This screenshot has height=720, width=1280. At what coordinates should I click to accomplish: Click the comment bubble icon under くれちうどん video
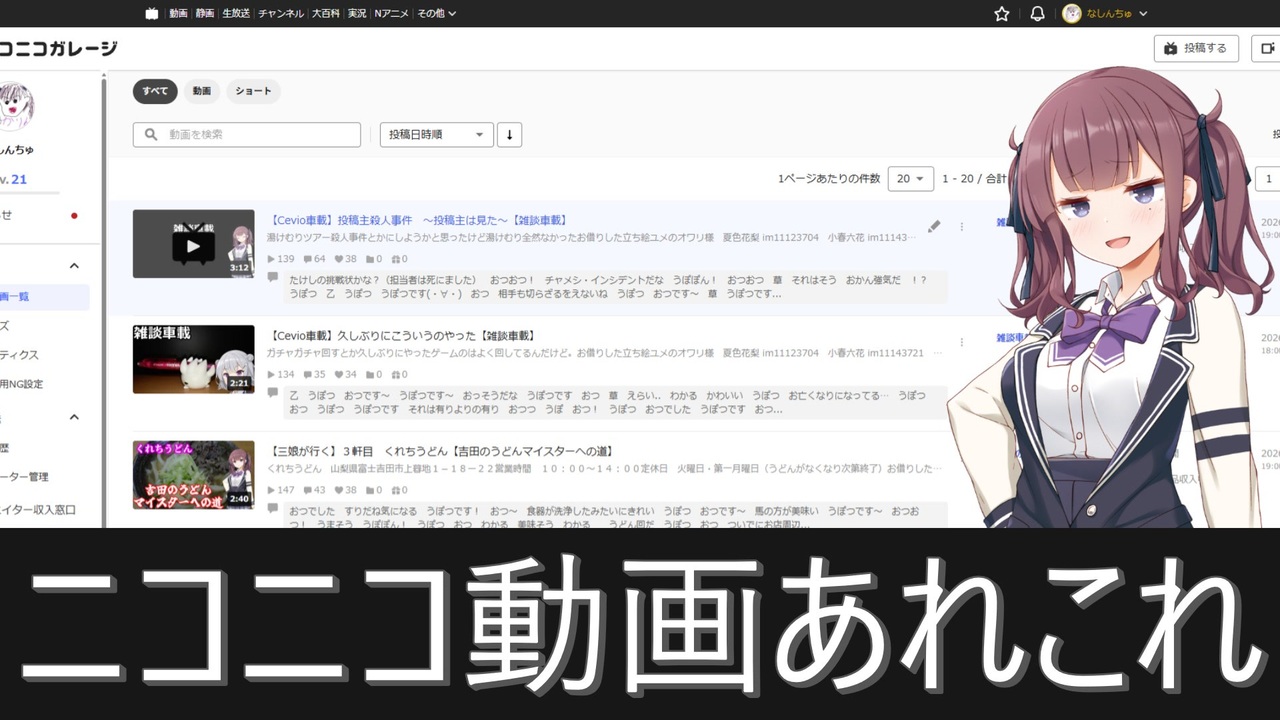click(273, 508)
